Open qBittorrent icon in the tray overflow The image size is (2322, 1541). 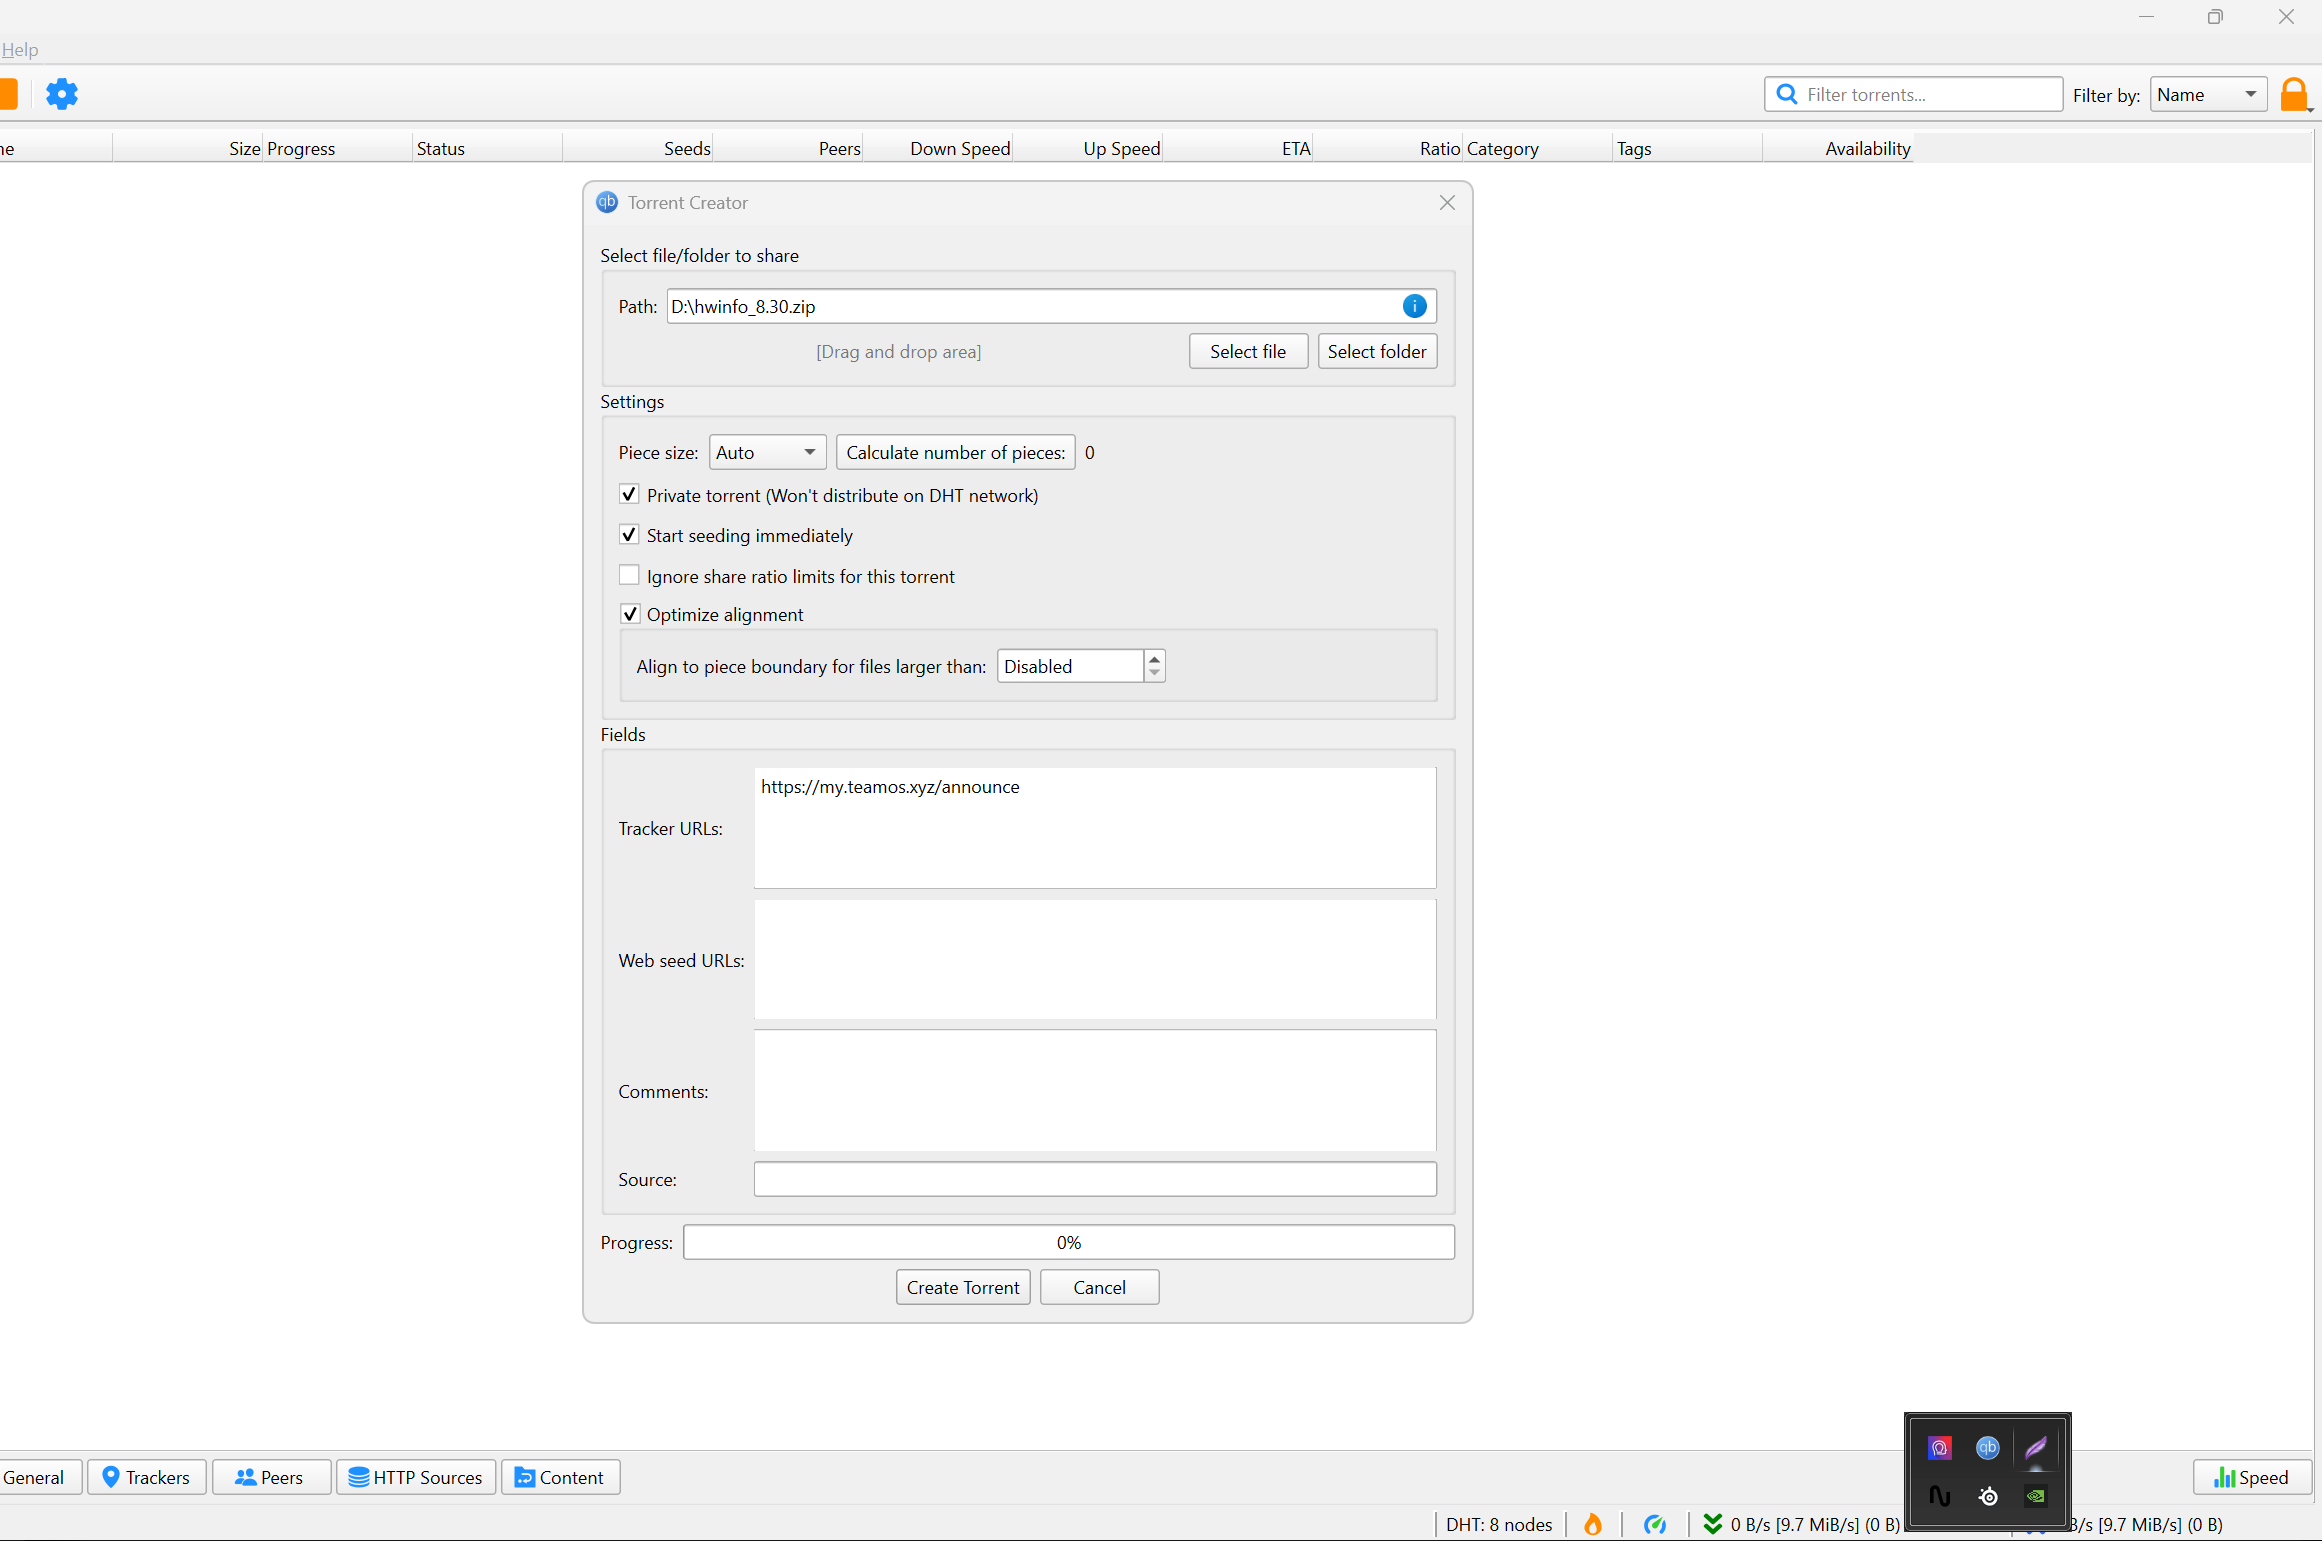(x=1987, y=1447)
